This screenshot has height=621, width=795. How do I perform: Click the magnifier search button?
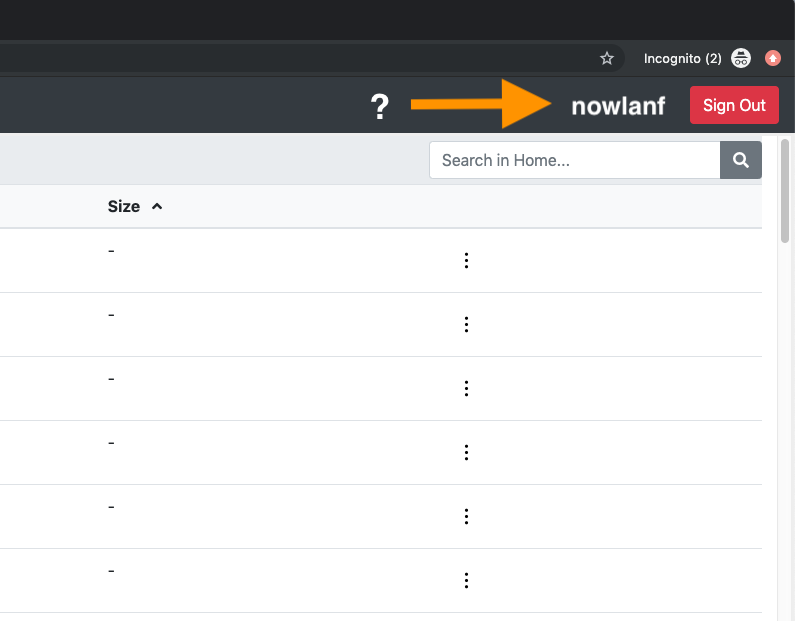(x=740, y=160)
